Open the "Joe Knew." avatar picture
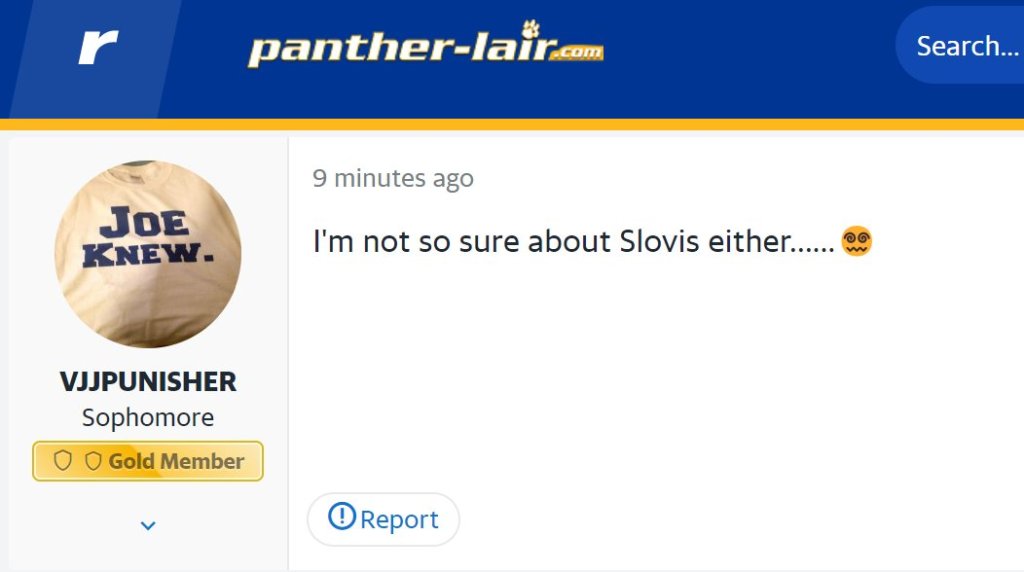 point(148,254)
